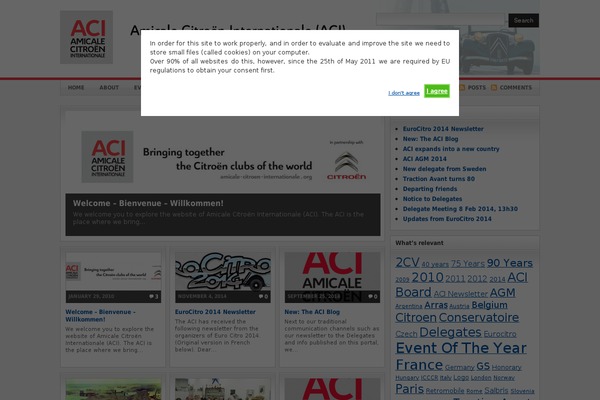Open Welcome - Bienvenue - Willkommen post title
Viewport: 600px width, 400px height.
[100, 315]
